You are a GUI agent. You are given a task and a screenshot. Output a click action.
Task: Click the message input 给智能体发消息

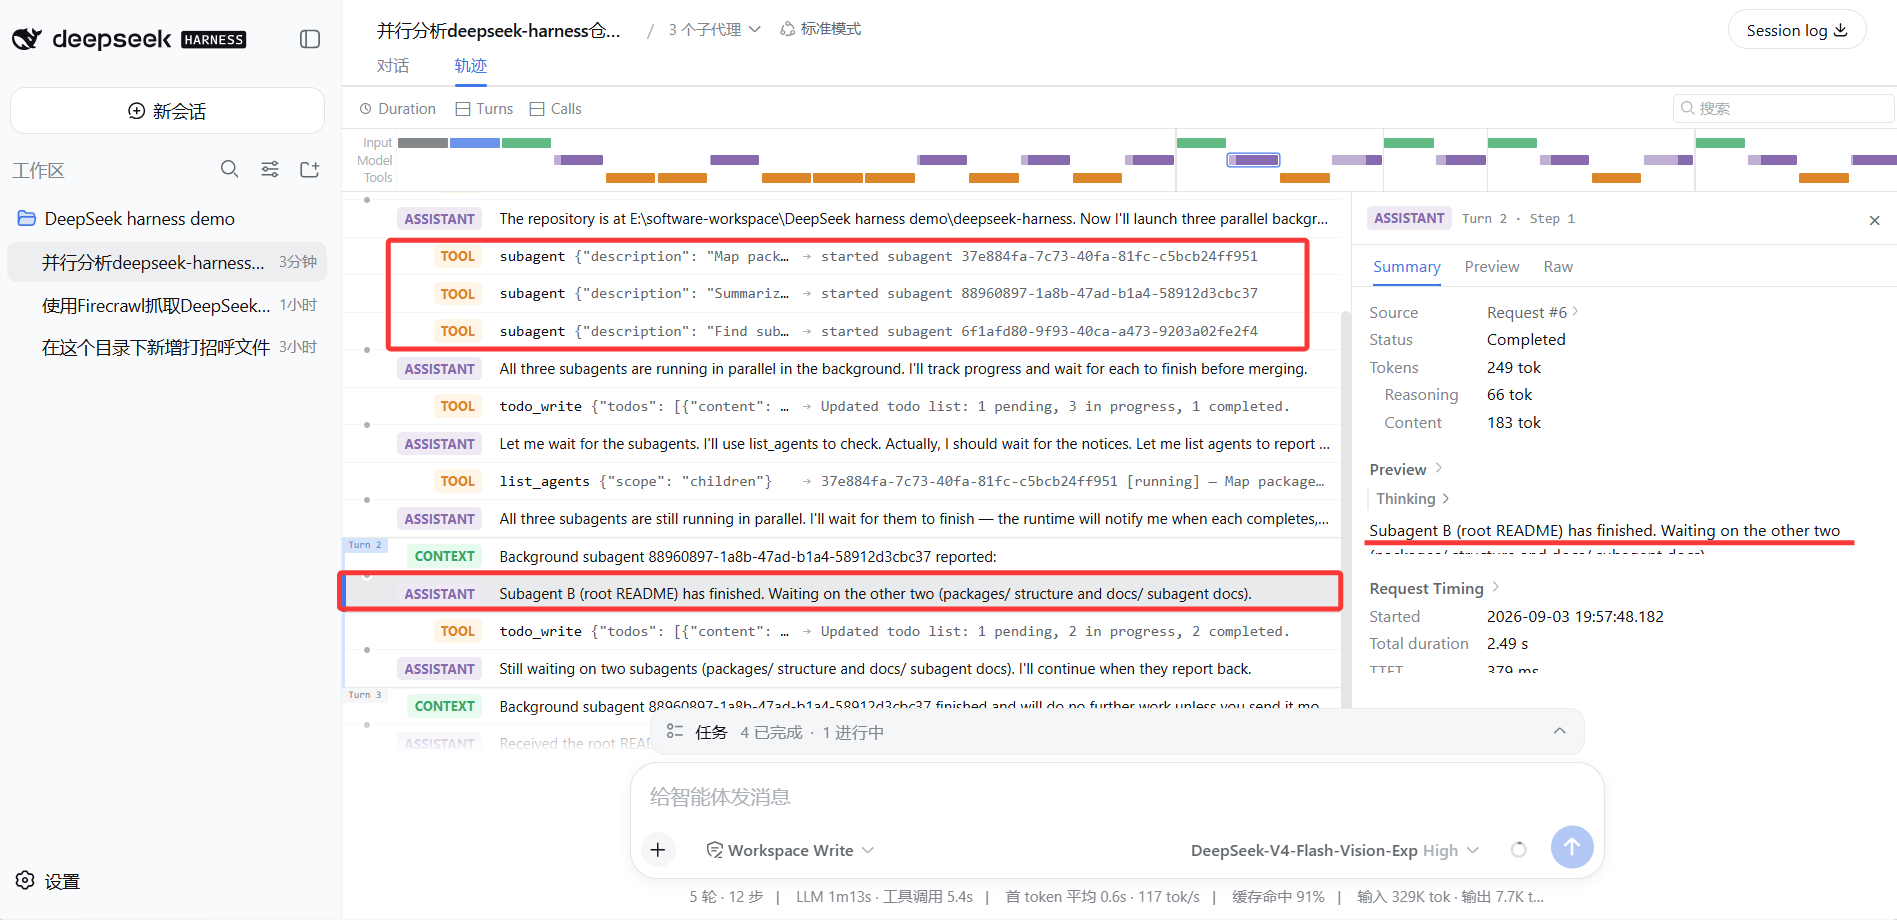1117,797
